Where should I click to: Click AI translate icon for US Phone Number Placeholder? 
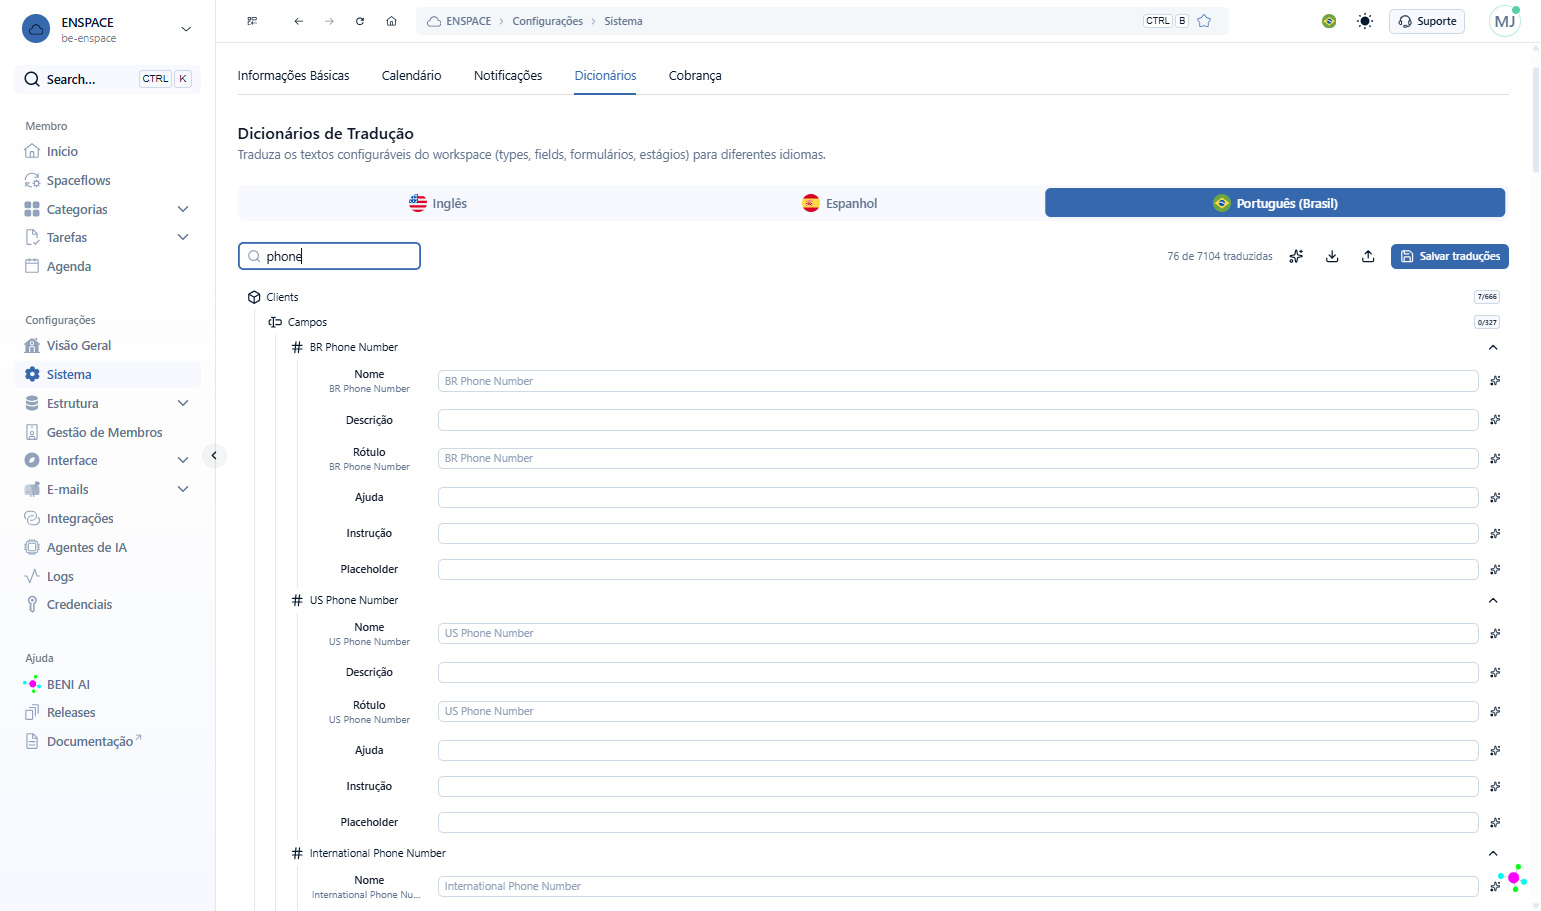click(1495, 822)
